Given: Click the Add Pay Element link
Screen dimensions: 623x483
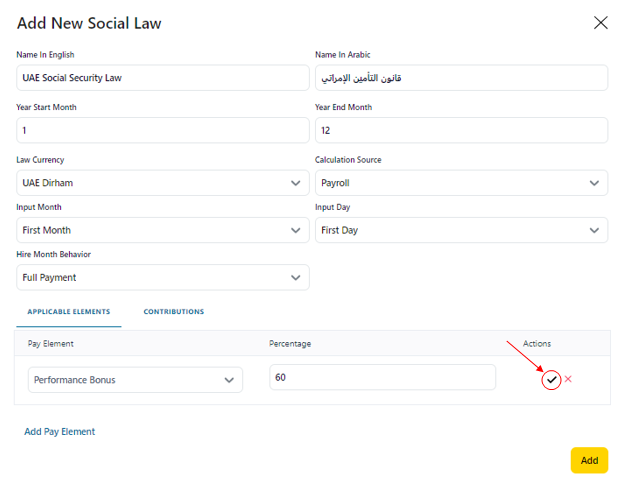Looking at the screenshot, I should pyautogui.click(x=60, y=432).
